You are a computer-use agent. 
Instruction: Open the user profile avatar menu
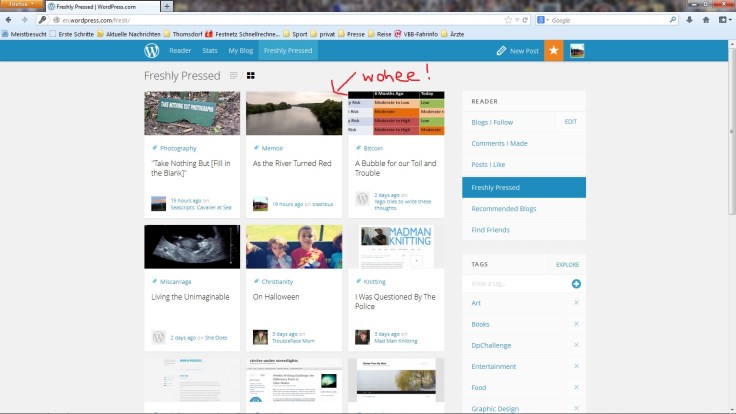pos(577,50)
